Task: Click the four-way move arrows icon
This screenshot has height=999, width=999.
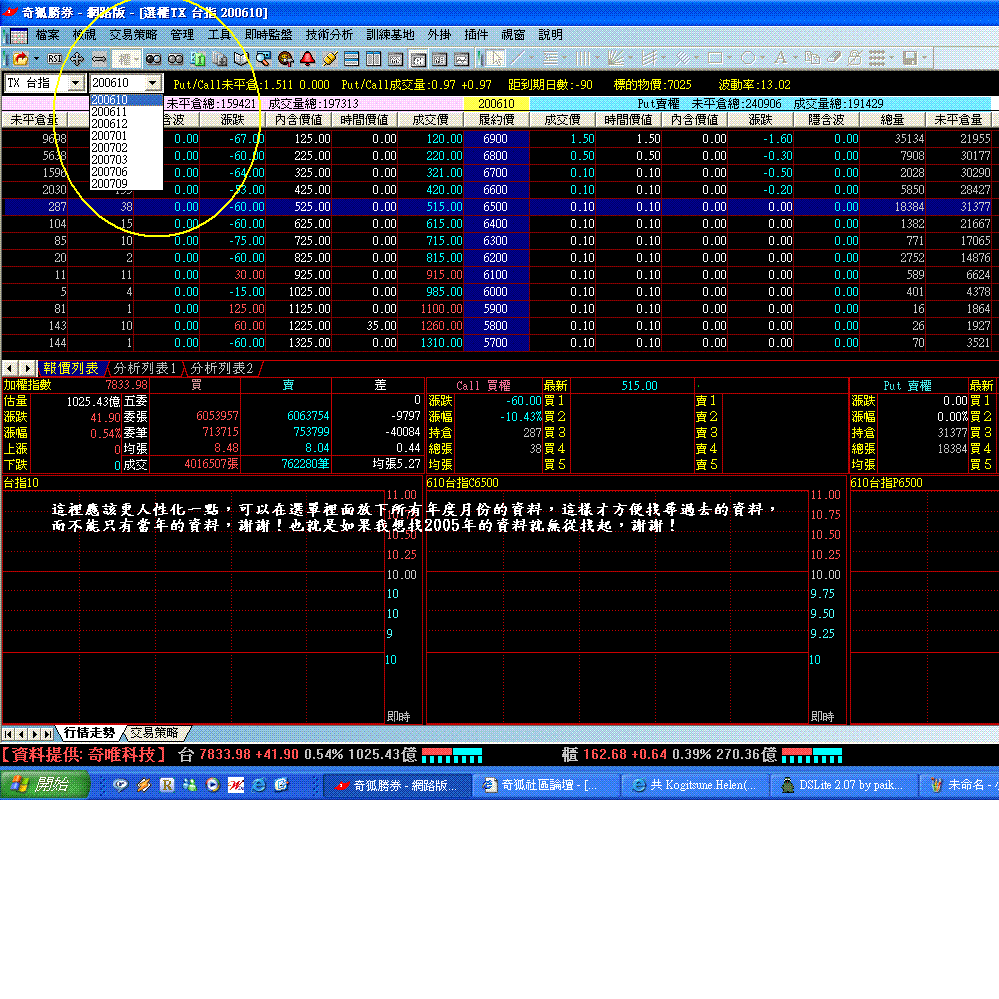Action: tap(77, 59)
